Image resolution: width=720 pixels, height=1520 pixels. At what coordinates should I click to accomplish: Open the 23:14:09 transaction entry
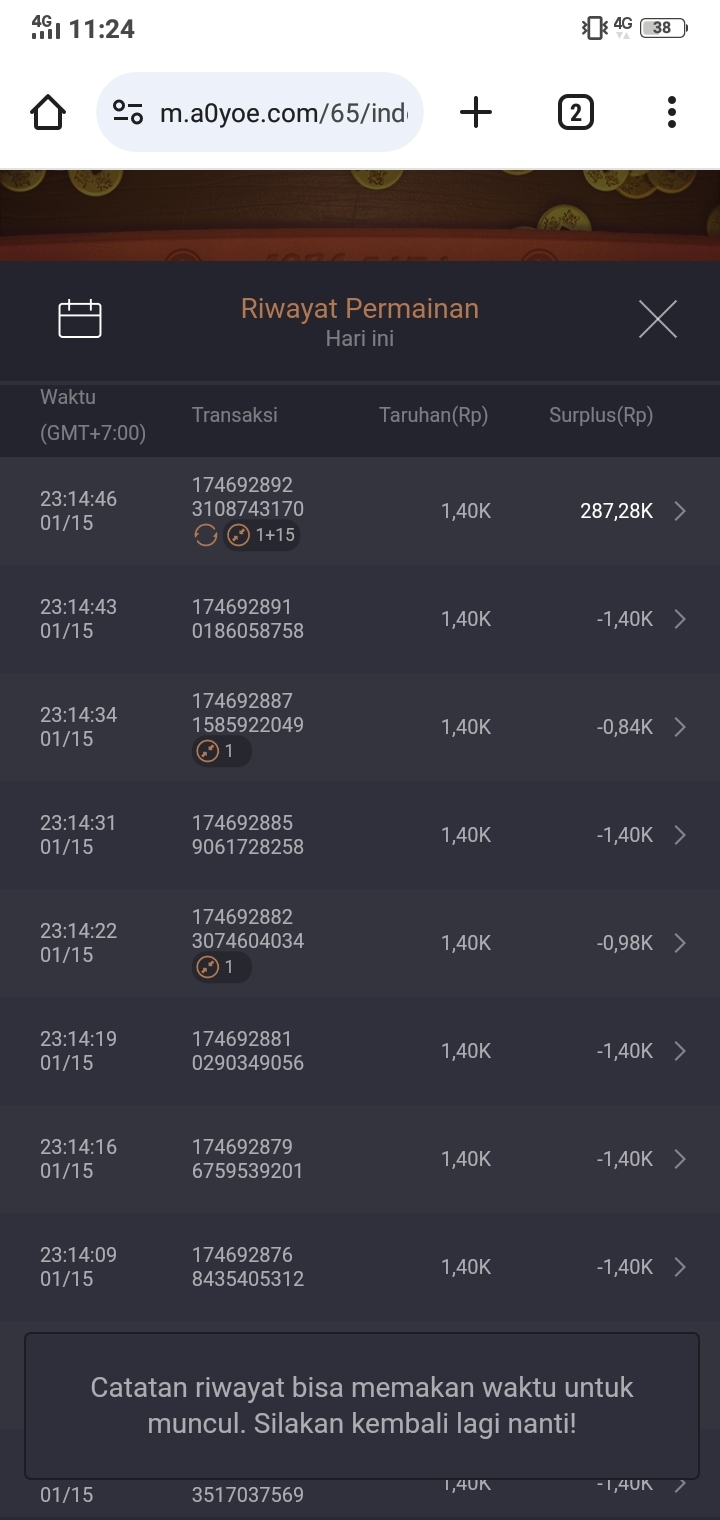click(360, 1267)
